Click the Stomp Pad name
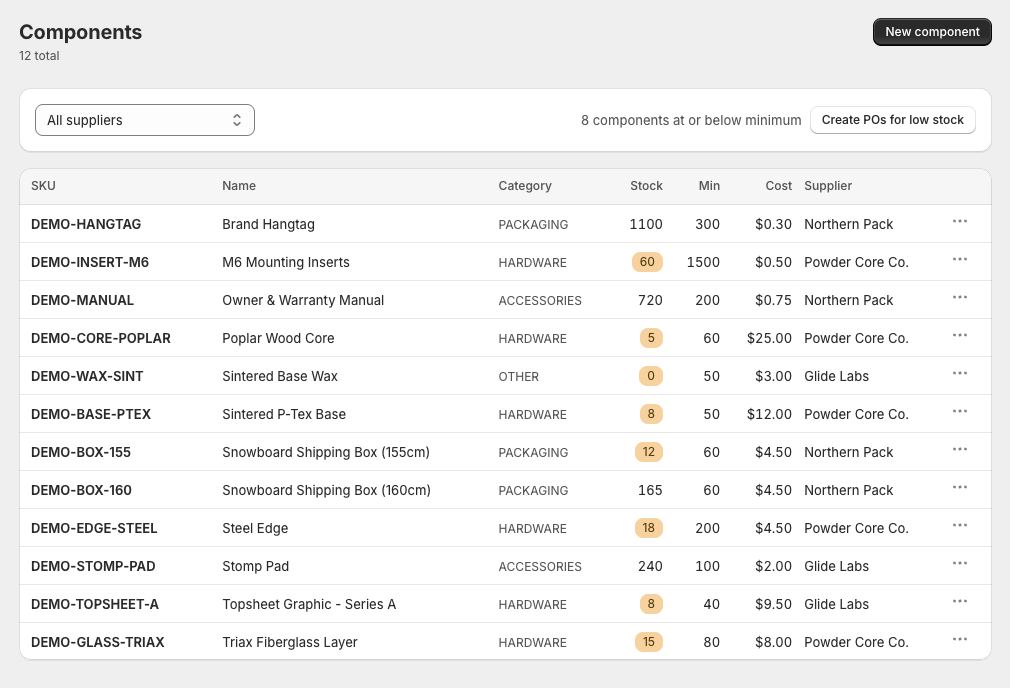The image size is (1010, 688). [256, 566]
